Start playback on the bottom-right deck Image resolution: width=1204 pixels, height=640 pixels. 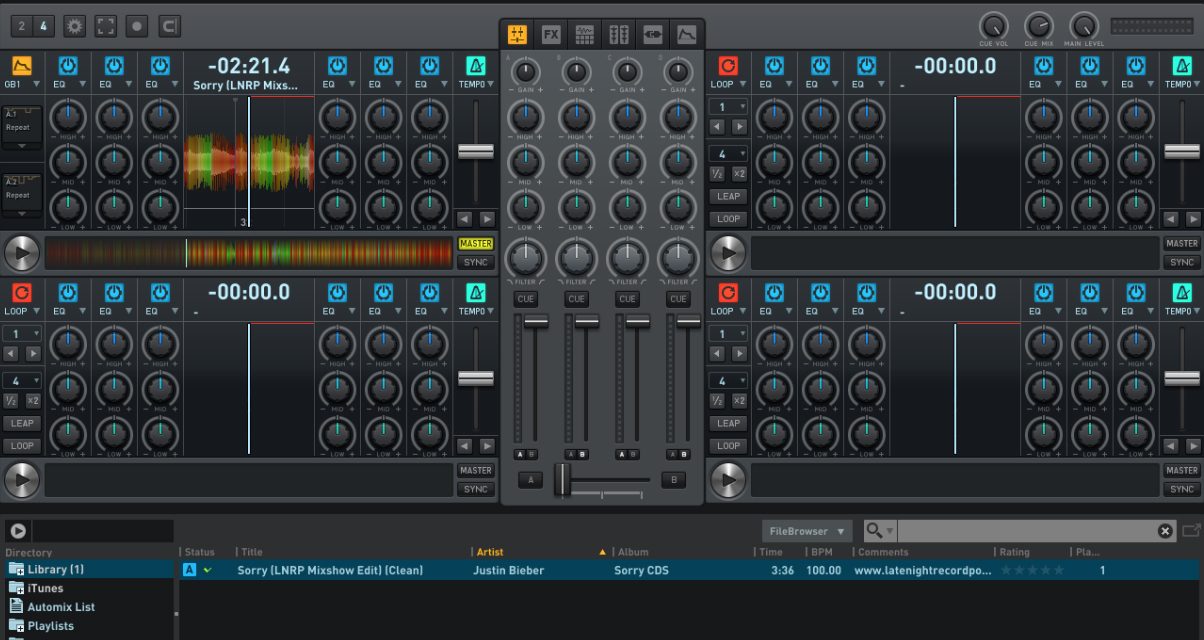pyautogui.click(x=728, y=480)
